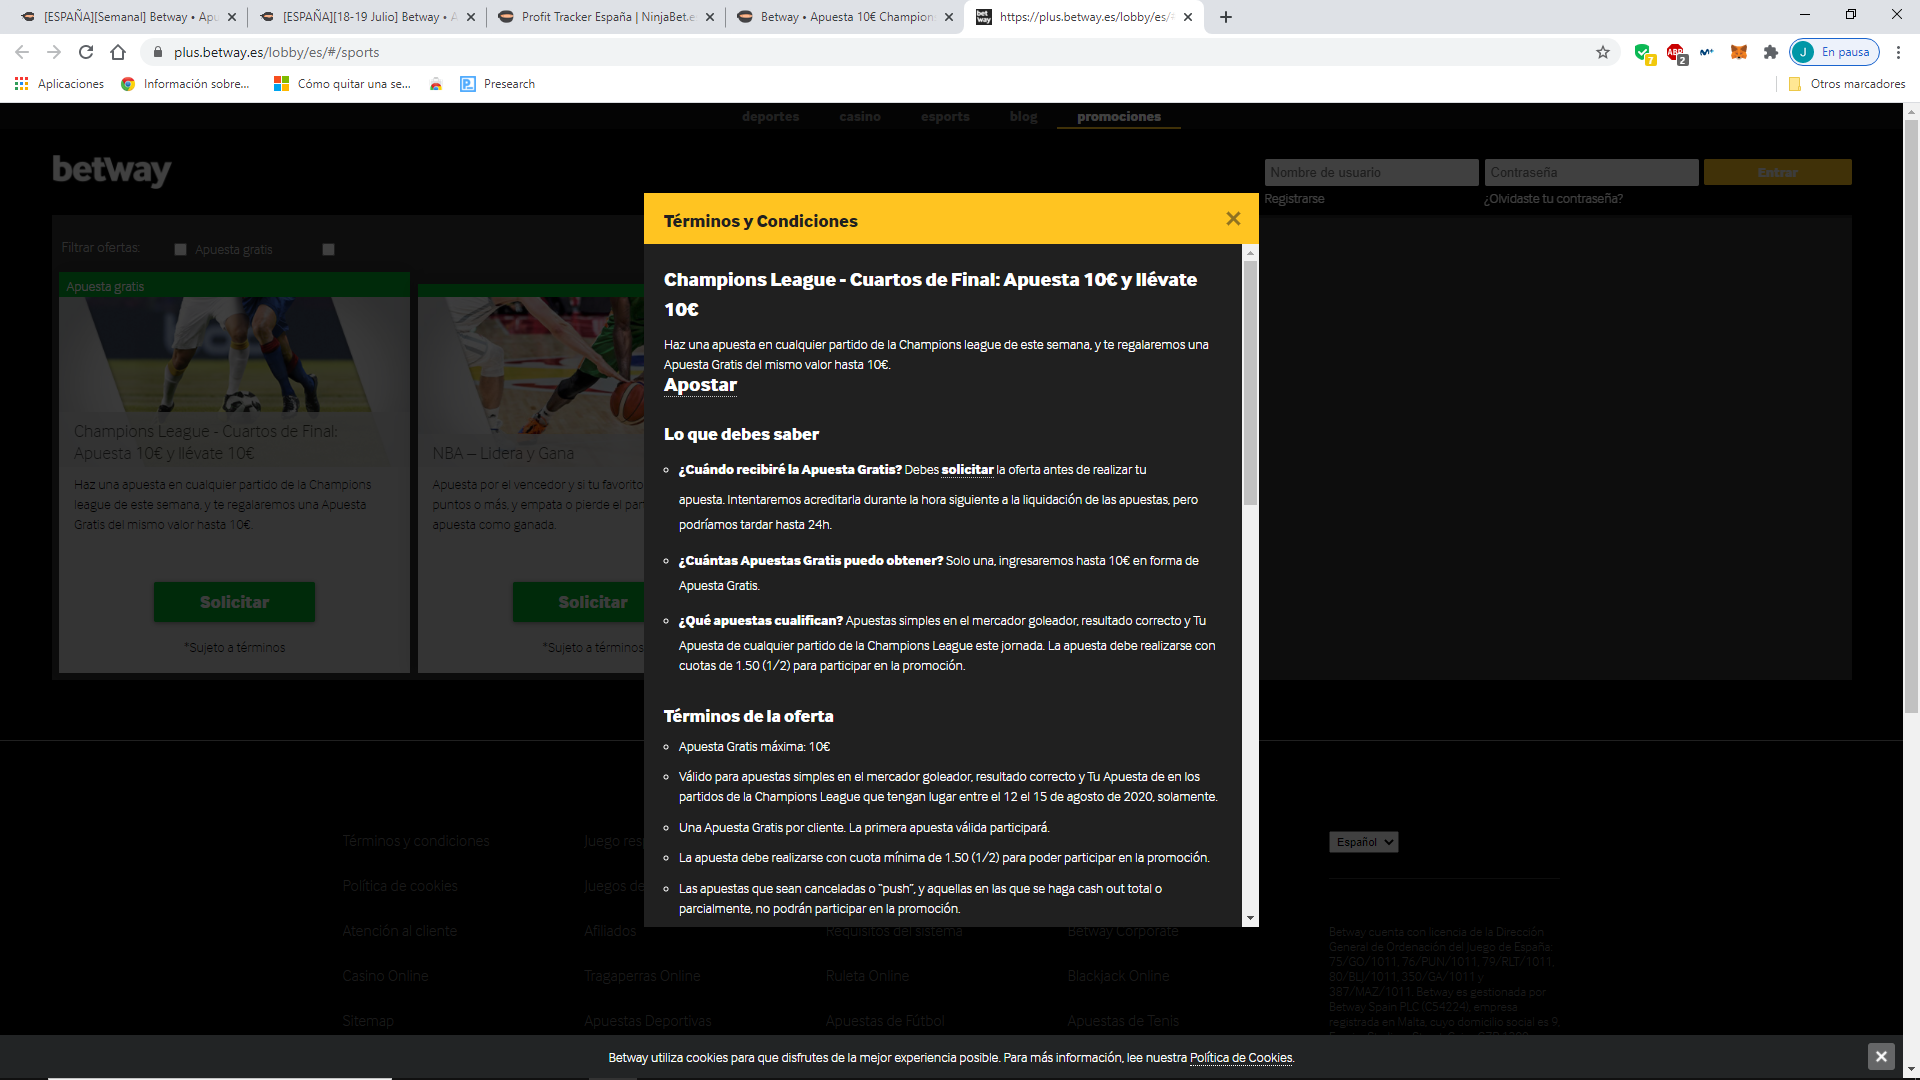1920x1080 pixels.
Task: Open the Política de Cookies link in the banner
Action: point(1241,1058)
